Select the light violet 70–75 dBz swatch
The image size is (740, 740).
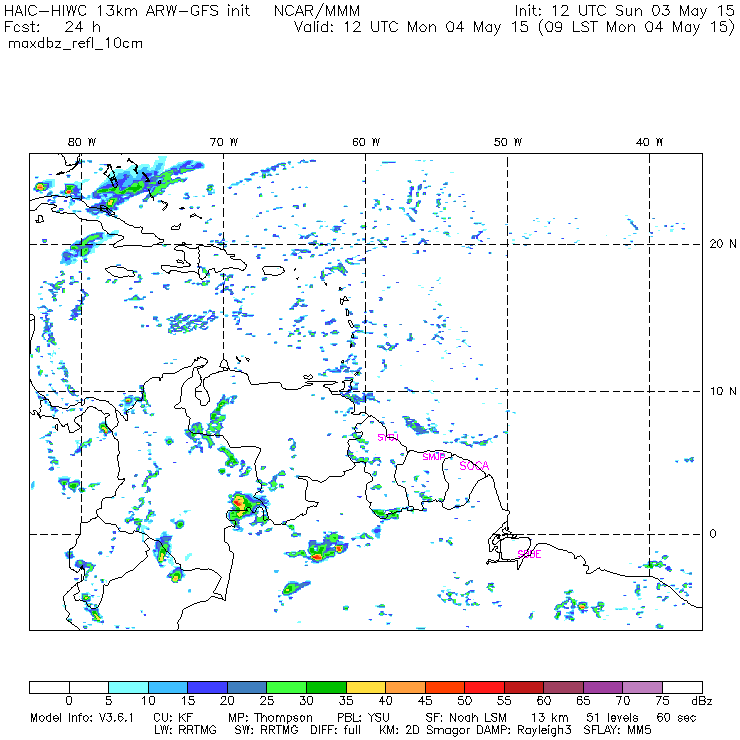click(x=643, y=687)
